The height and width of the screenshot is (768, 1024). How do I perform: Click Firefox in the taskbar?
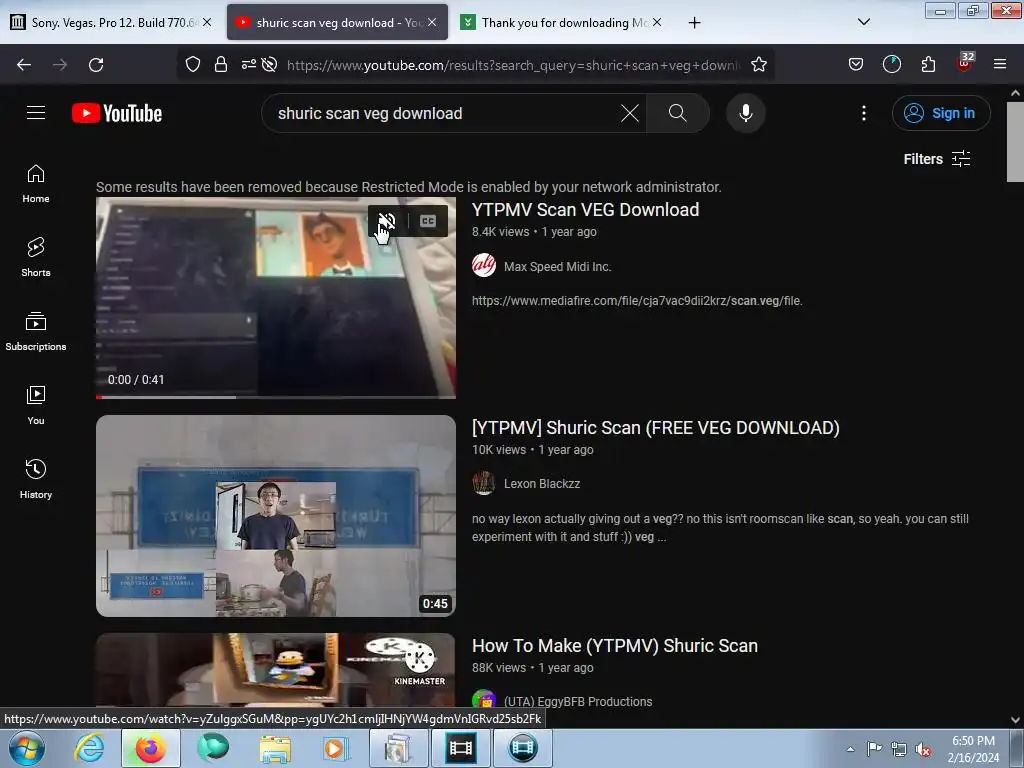[151, 748]
